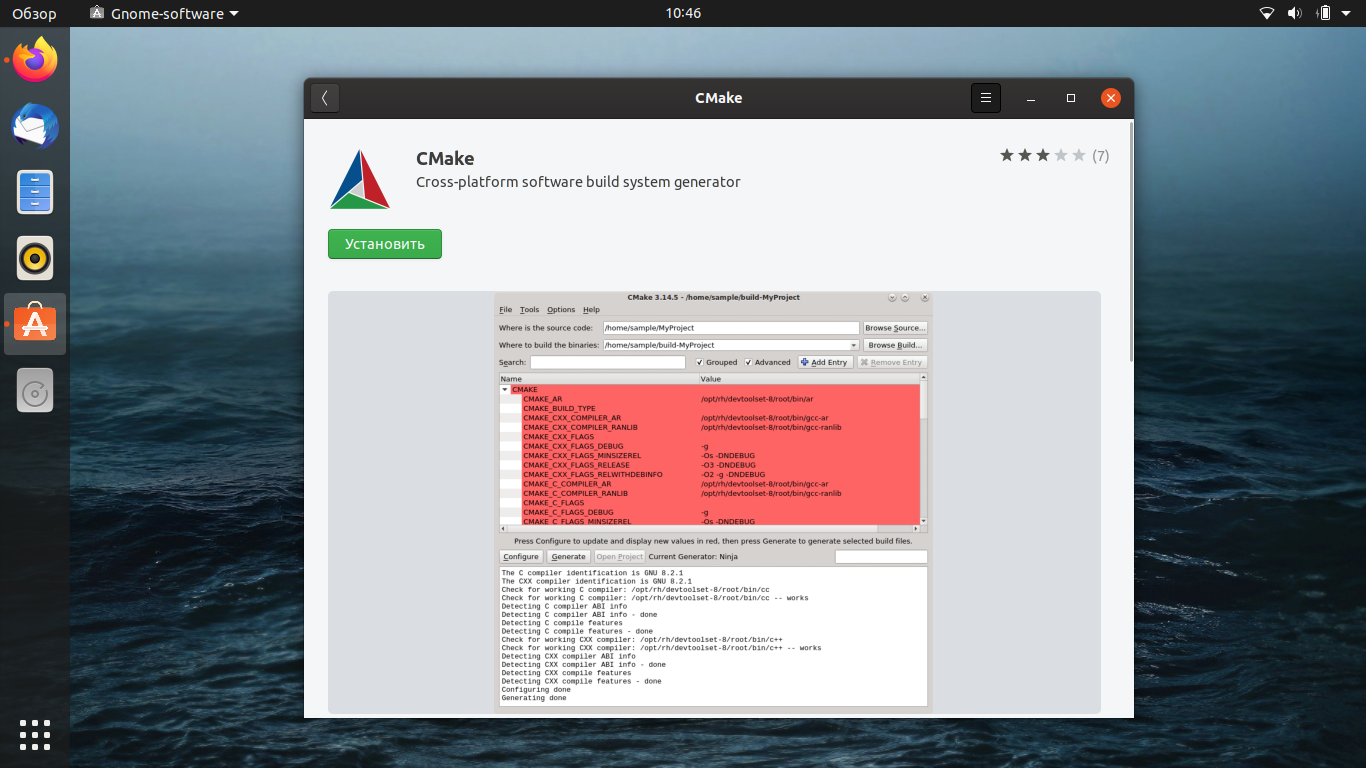
Task: Open the Files manager in the dock
Action: point(35,192)
